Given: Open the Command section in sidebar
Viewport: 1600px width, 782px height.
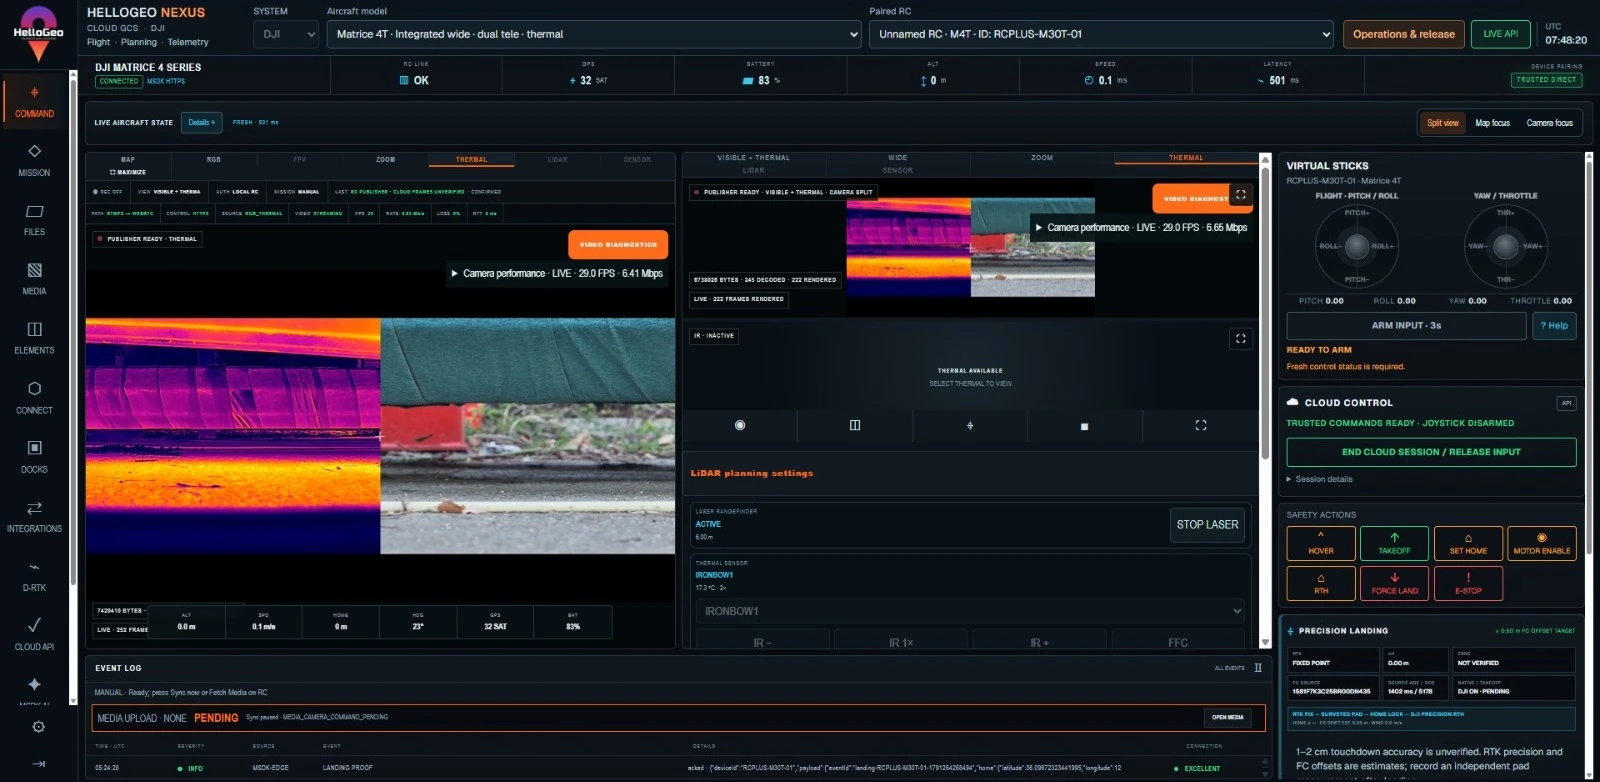Looking at the screenshot, I should 34,101.
